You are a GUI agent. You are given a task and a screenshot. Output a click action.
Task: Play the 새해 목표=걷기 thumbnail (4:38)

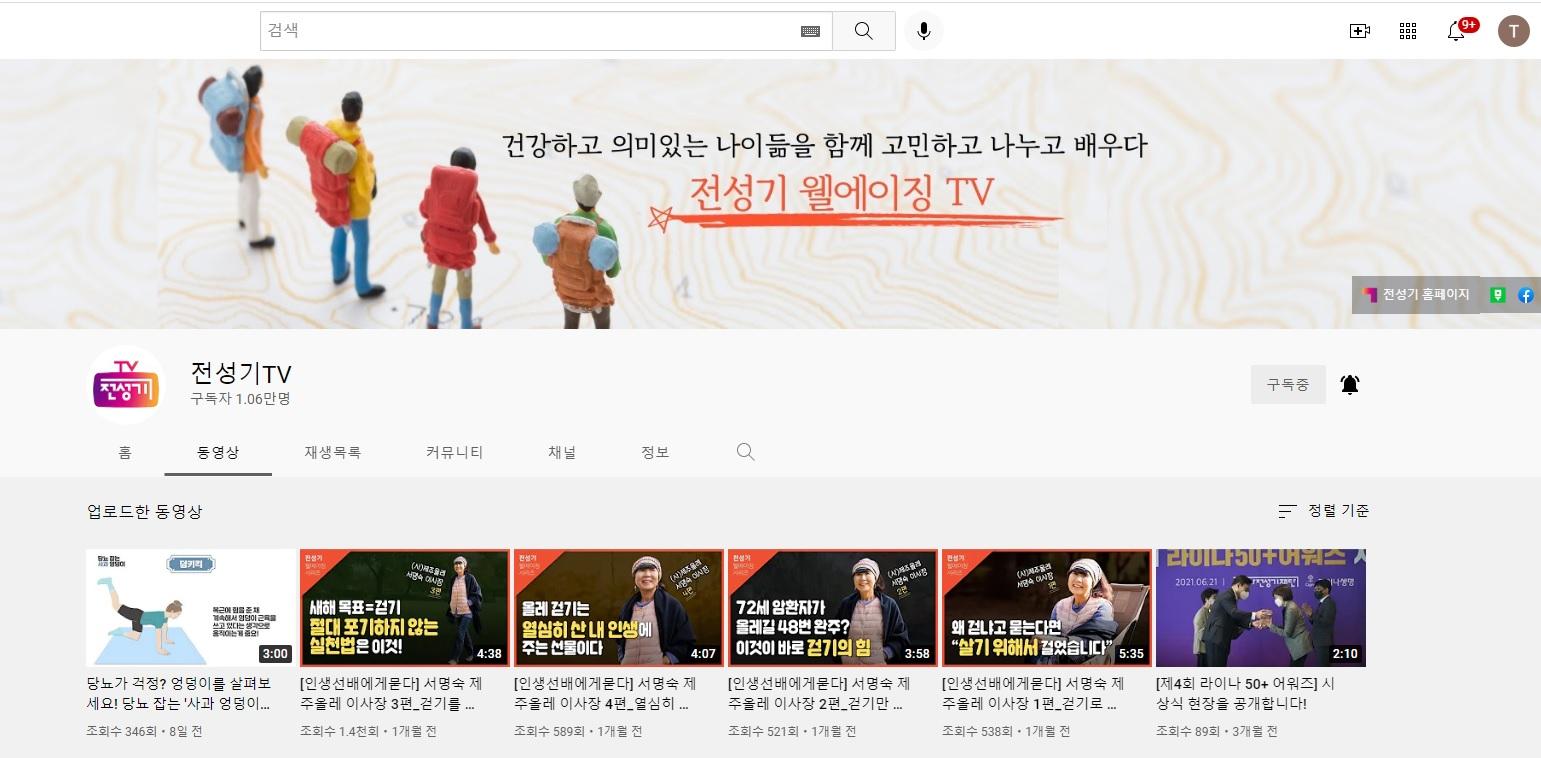[x=405, y=607]
